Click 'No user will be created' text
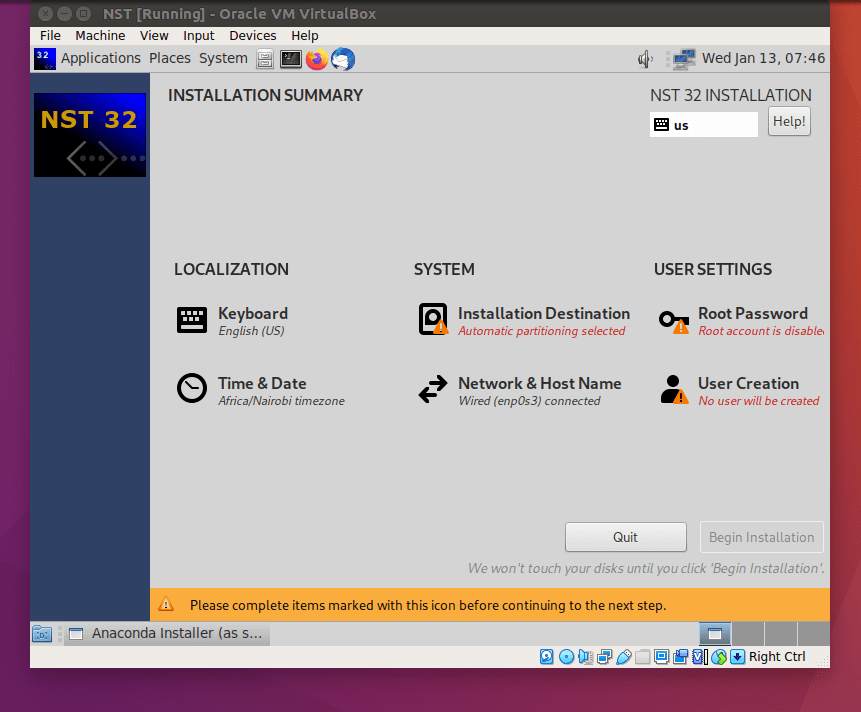The image size is (861, 712). click(x=758, y=401)
